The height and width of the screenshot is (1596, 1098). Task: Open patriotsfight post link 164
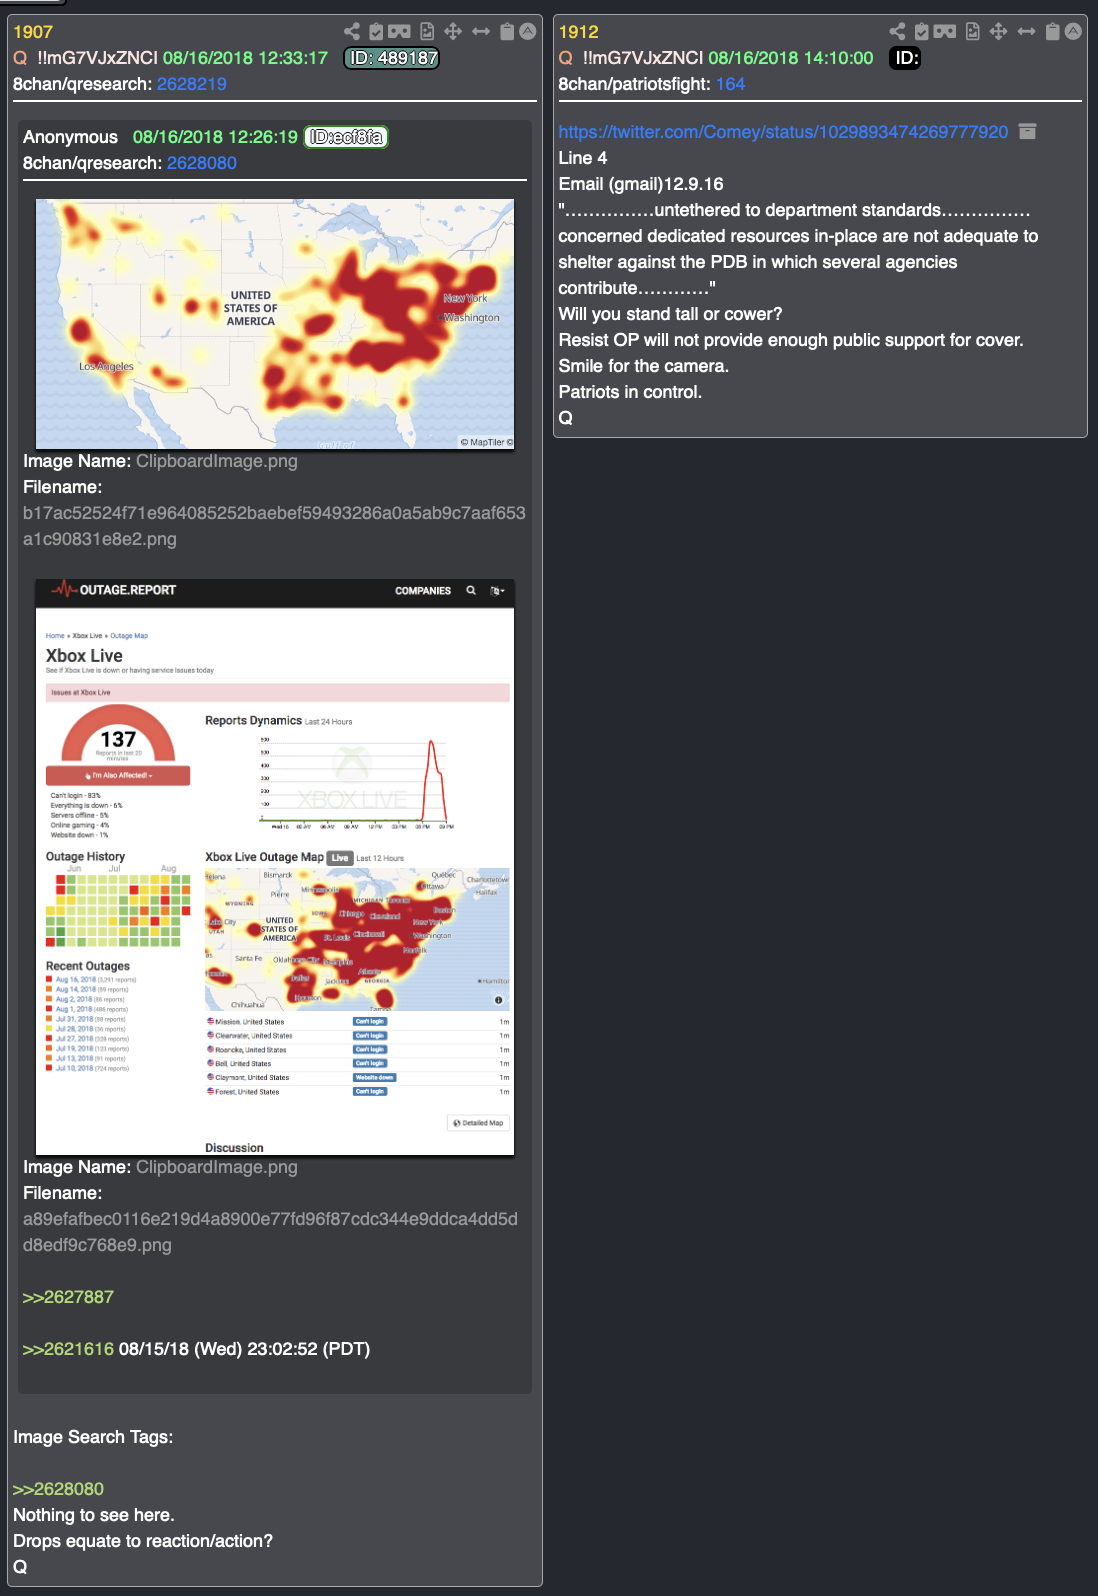click(x=730, y=84)
